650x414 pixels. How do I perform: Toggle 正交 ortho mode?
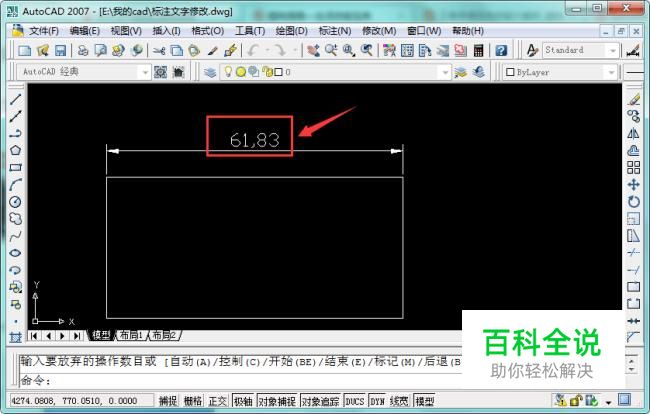pyautogui.click(x=218, y=401)
